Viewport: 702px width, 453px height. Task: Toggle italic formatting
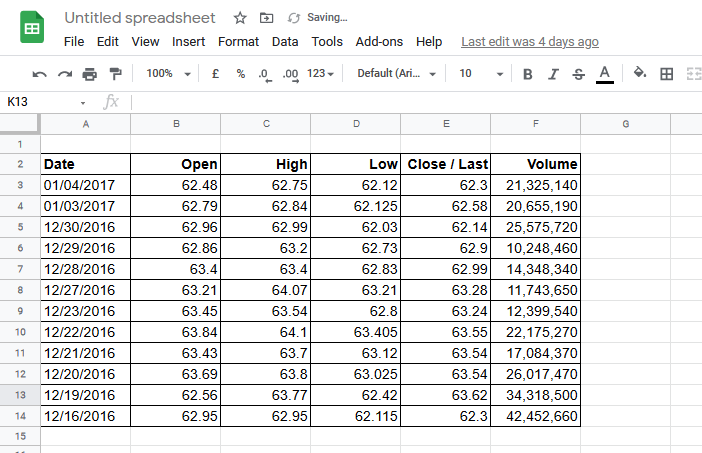[553, 74]
